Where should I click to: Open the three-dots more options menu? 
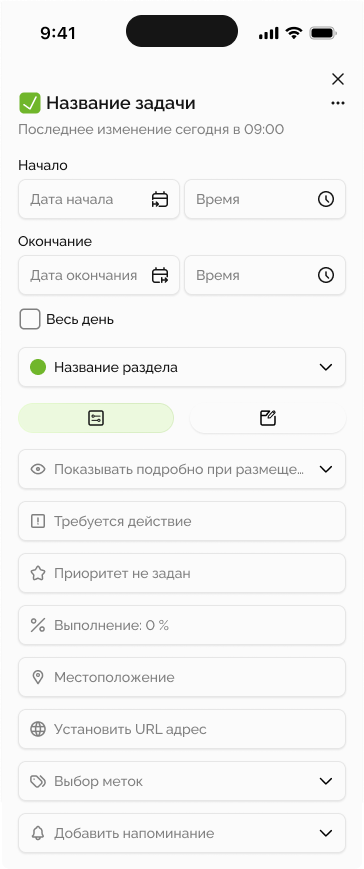click(337, 104)
